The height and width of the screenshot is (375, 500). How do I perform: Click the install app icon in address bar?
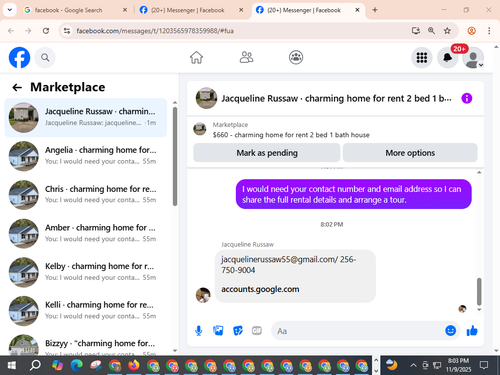[x=415, y=31]
